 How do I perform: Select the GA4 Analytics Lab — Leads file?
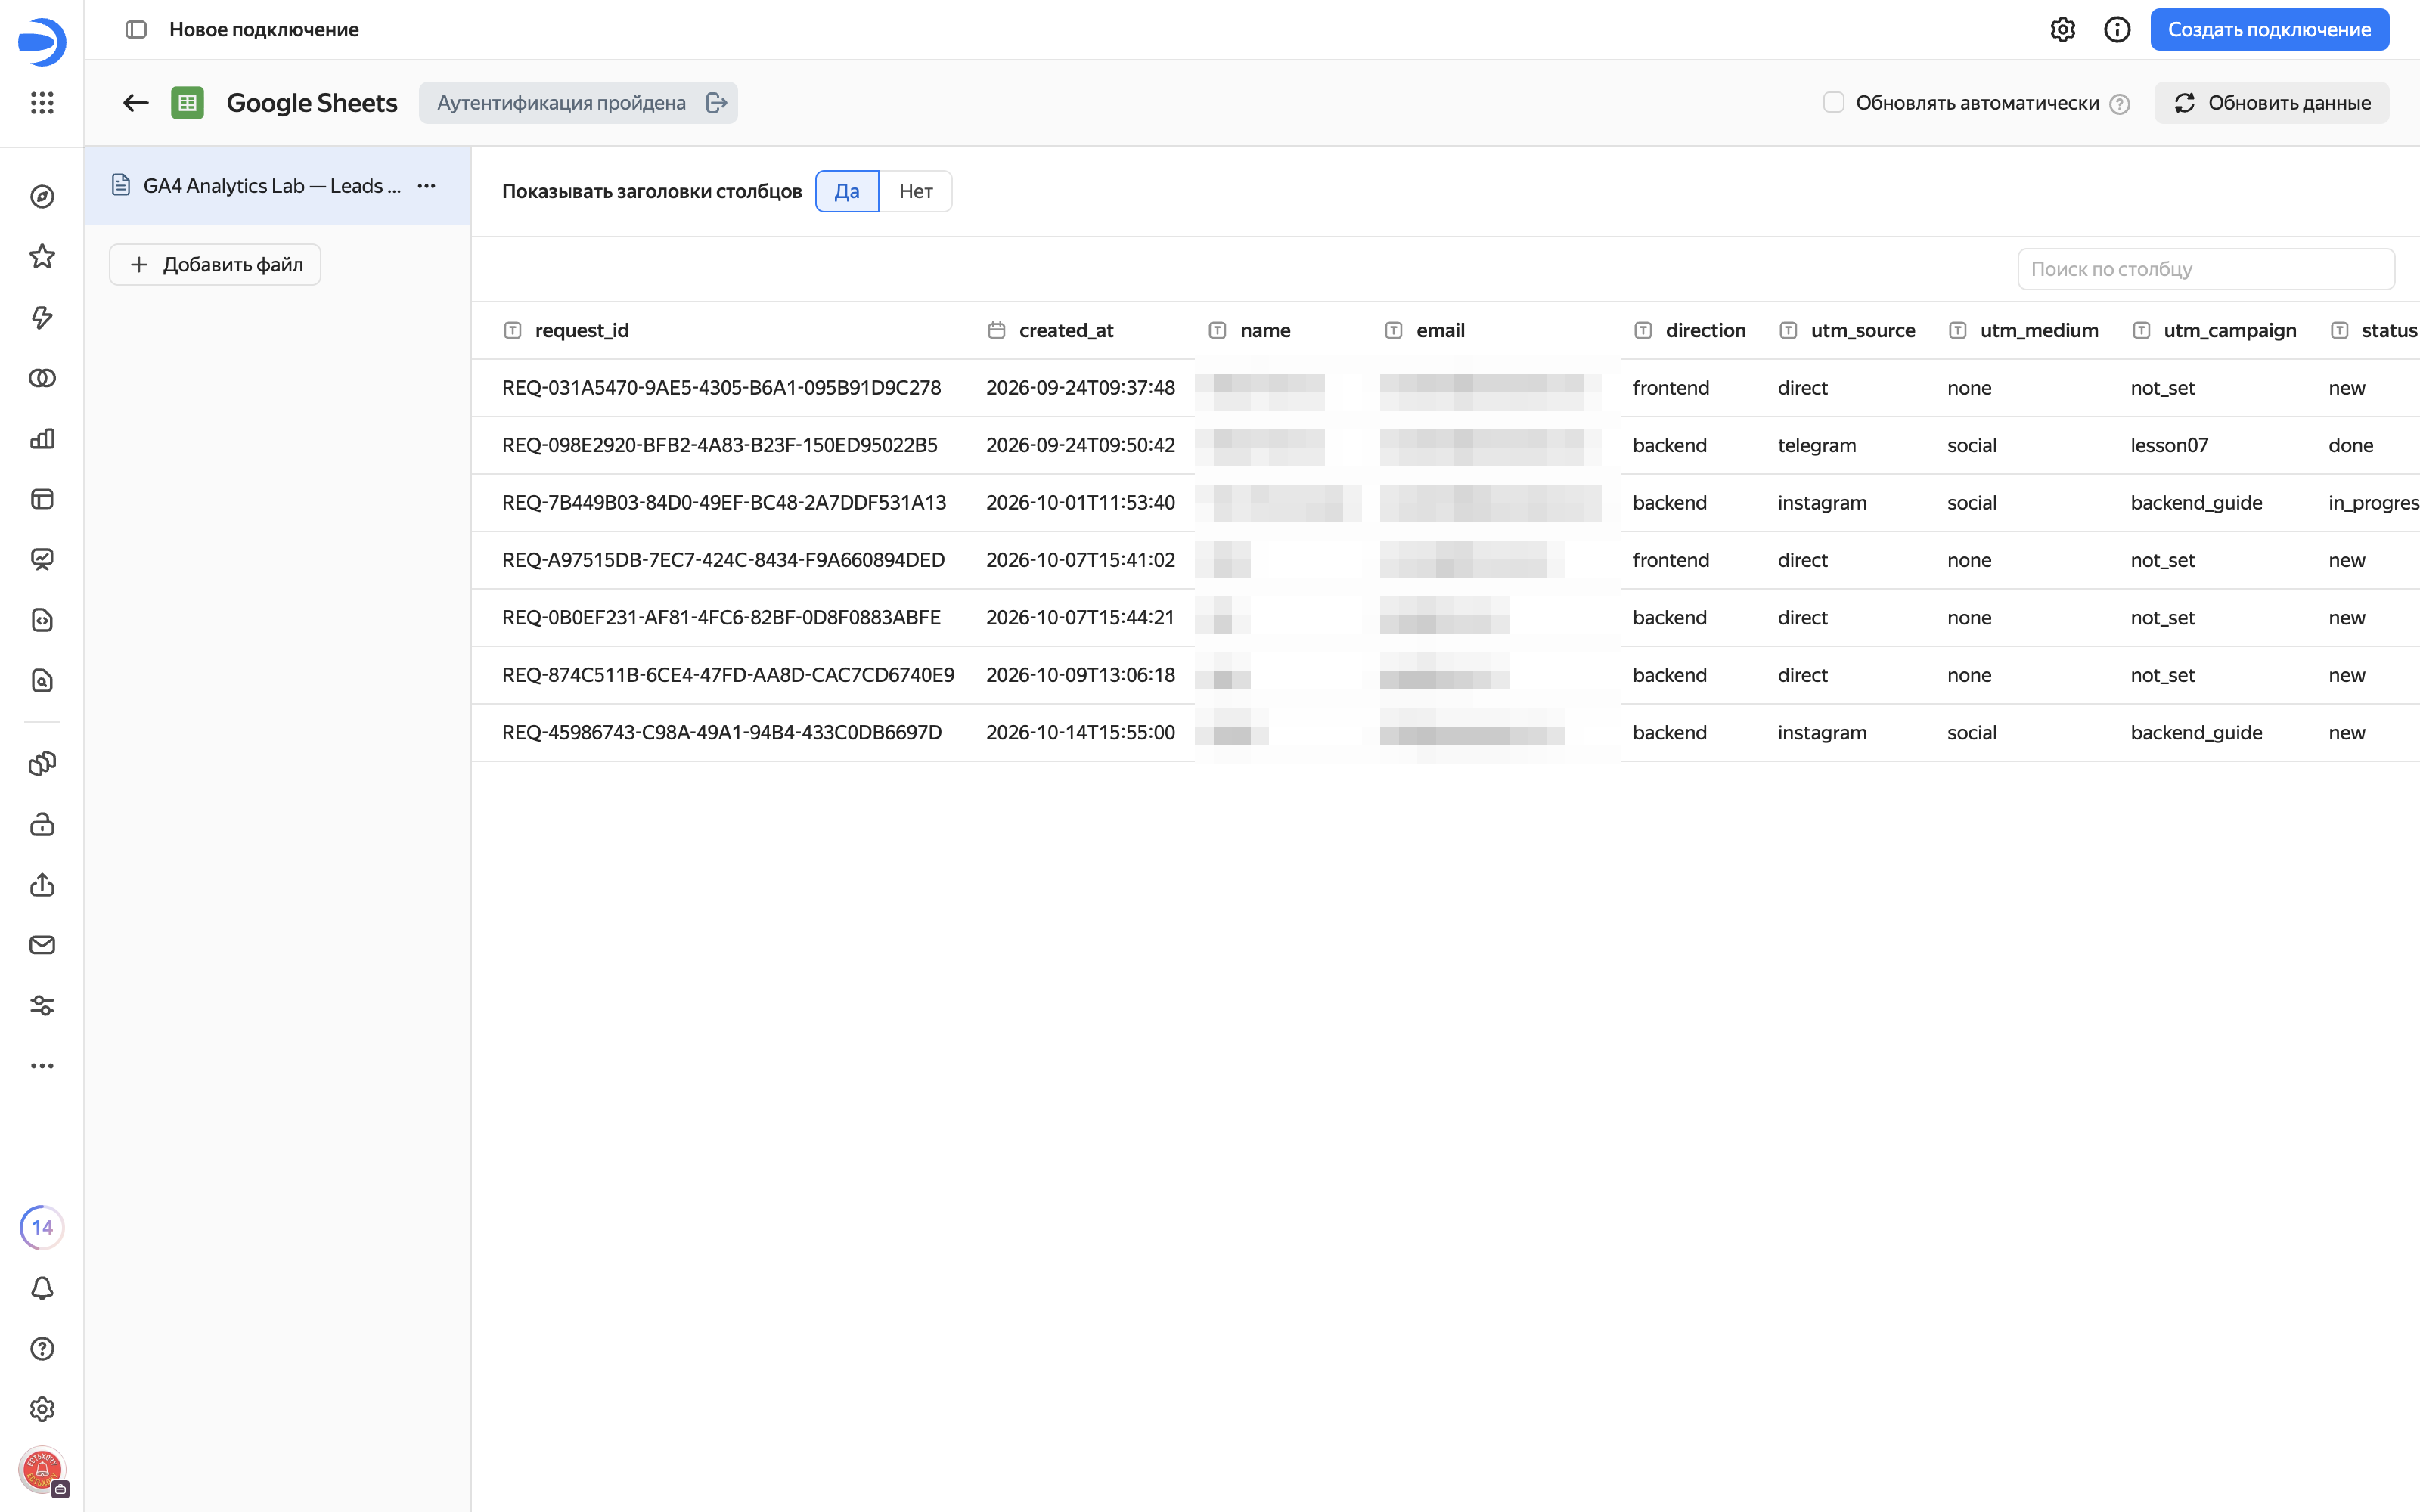pyautogui.click(x=277, y=186)
